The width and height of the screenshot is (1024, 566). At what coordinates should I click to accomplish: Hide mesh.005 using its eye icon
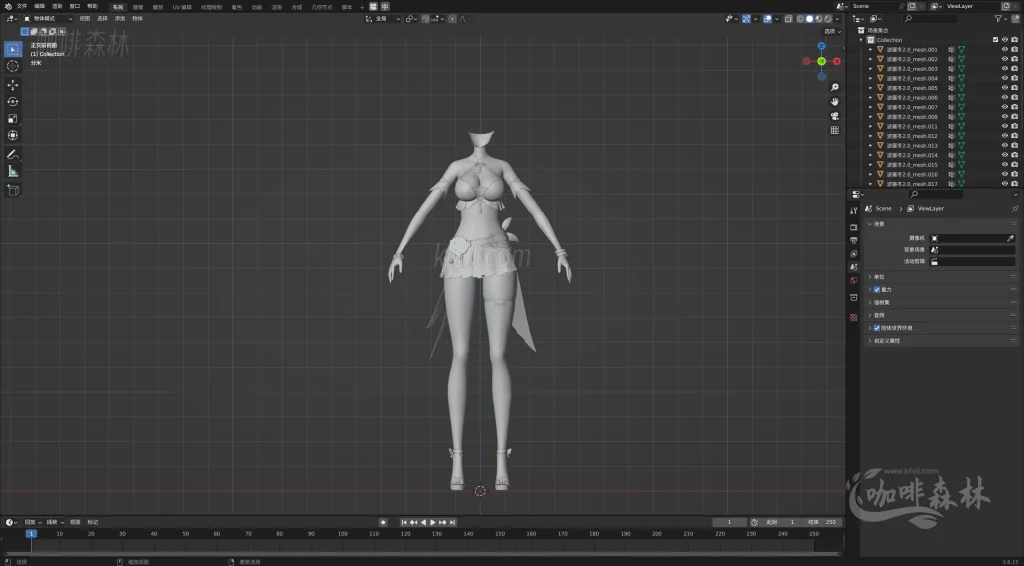click(x=1005, y=88)
